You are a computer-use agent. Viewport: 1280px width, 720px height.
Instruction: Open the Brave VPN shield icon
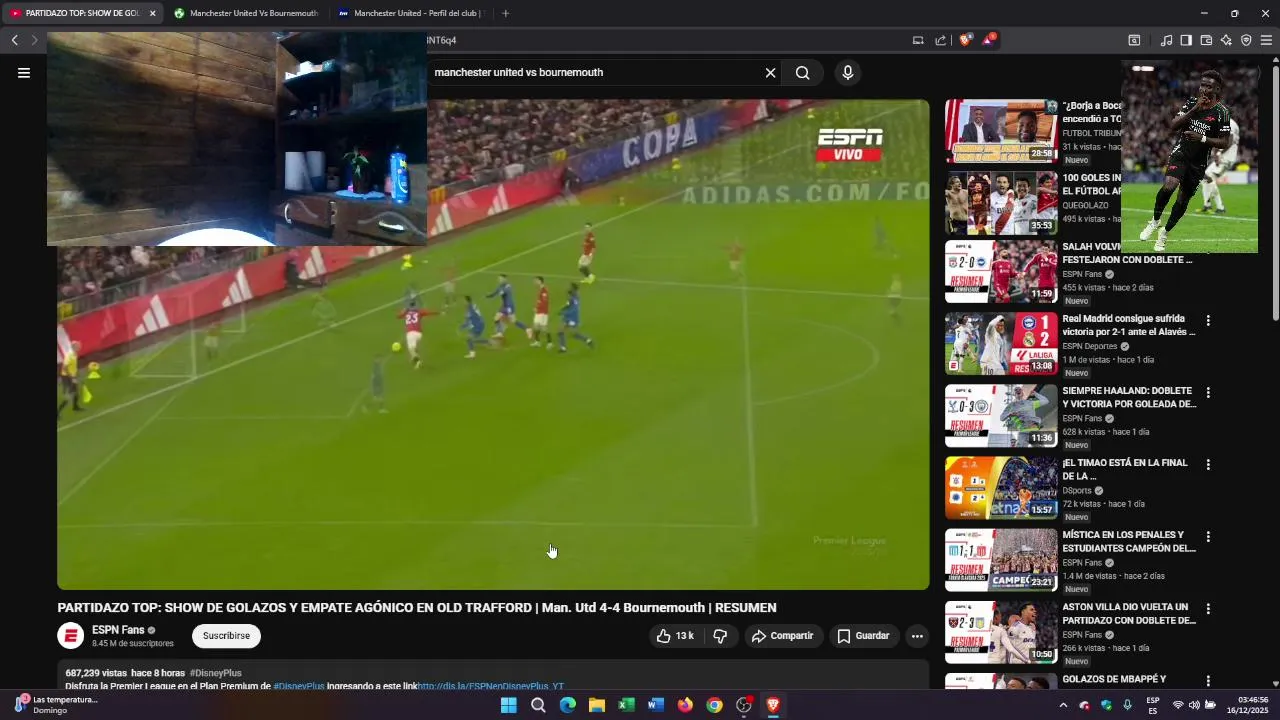pos(1246,40)
